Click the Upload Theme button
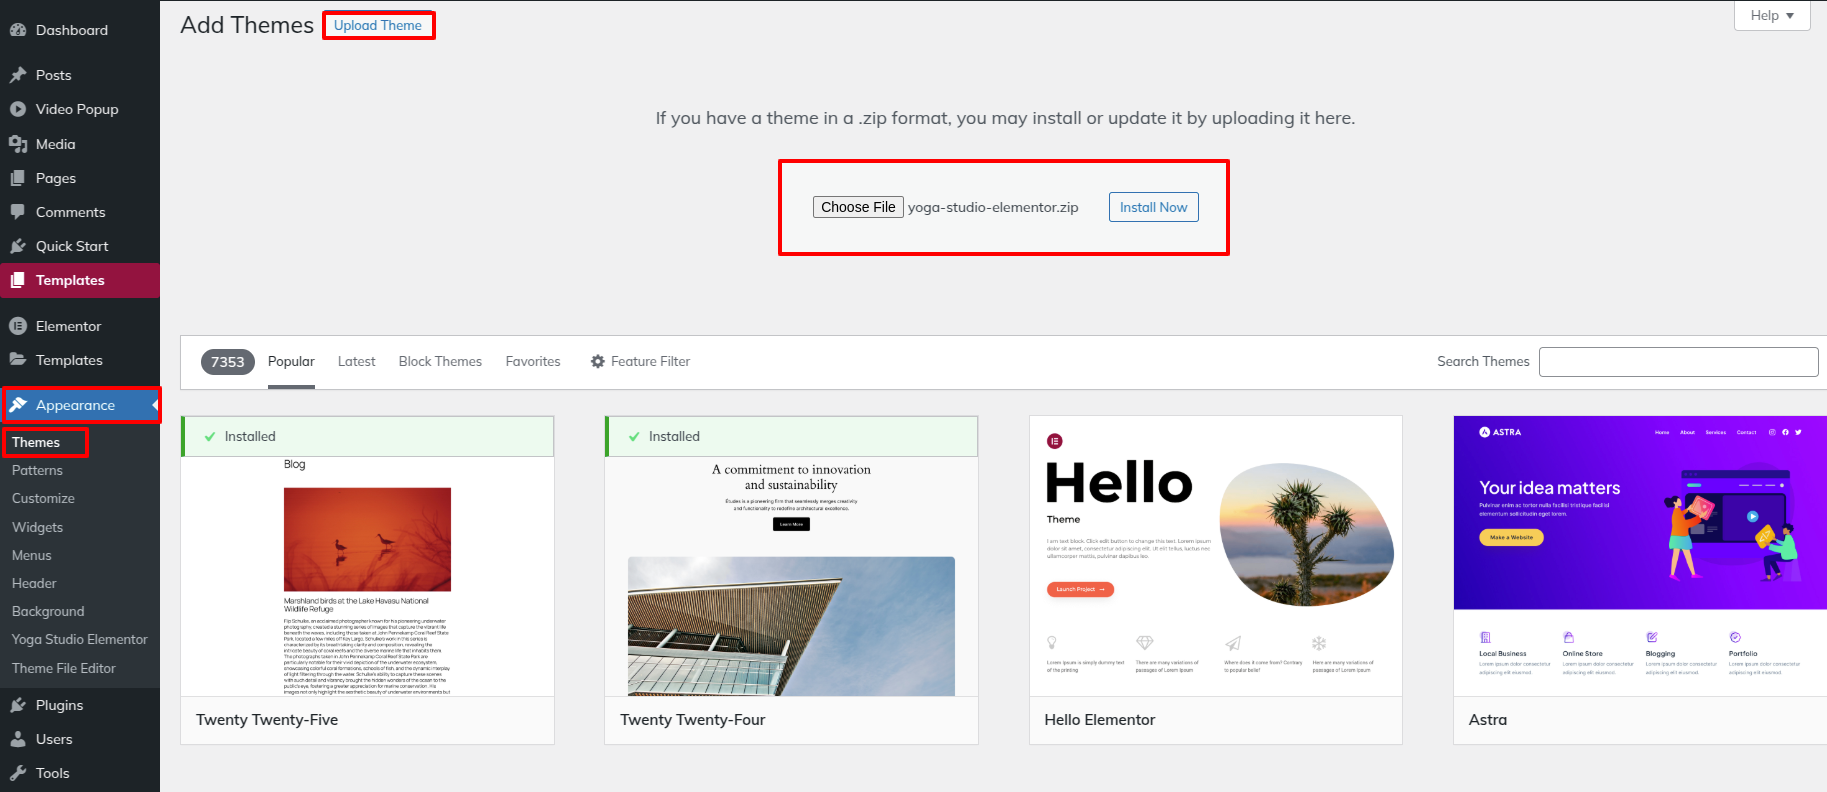1827x792 pixels. (378, 25)
